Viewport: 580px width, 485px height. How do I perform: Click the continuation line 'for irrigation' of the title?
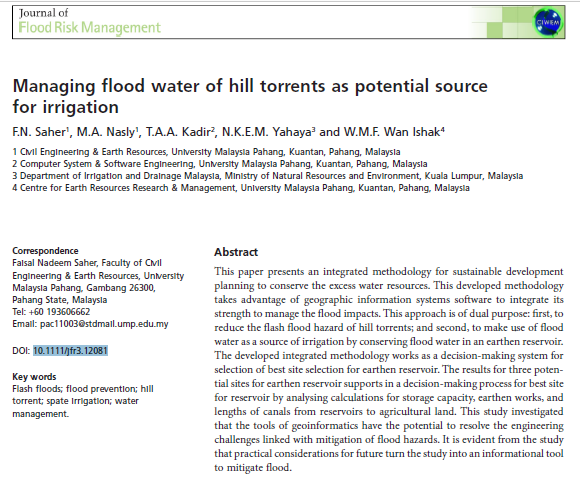(x=65, y=107)
